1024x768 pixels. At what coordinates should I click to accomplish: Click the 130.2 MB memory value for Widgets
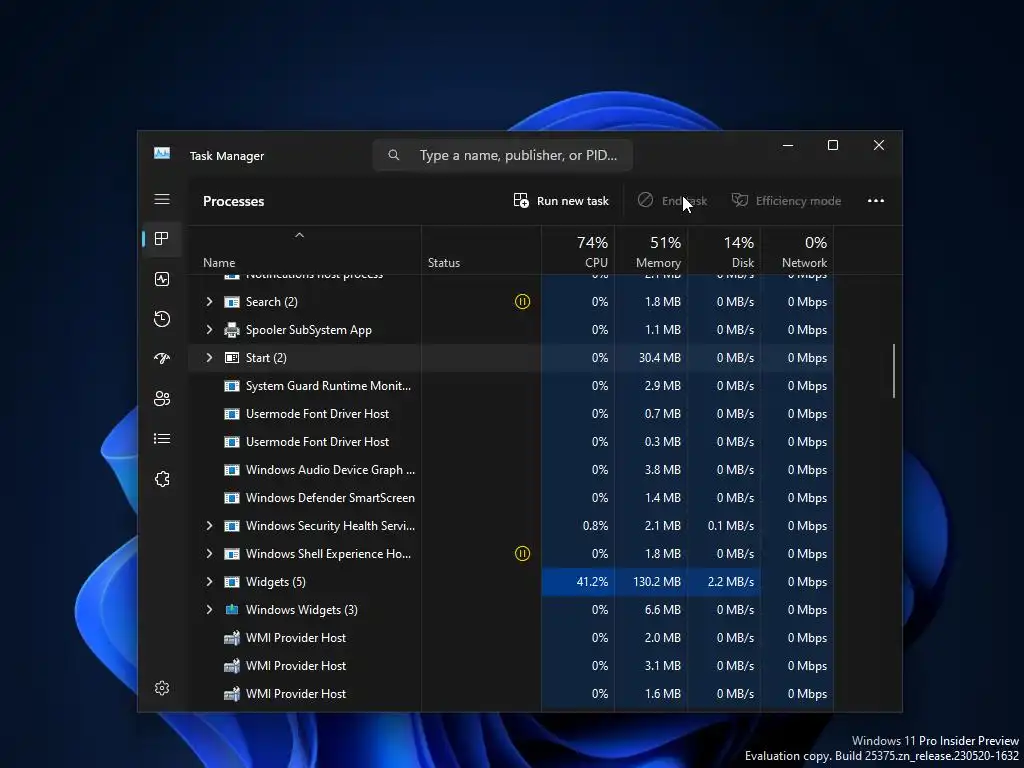(x=656, y=582)
